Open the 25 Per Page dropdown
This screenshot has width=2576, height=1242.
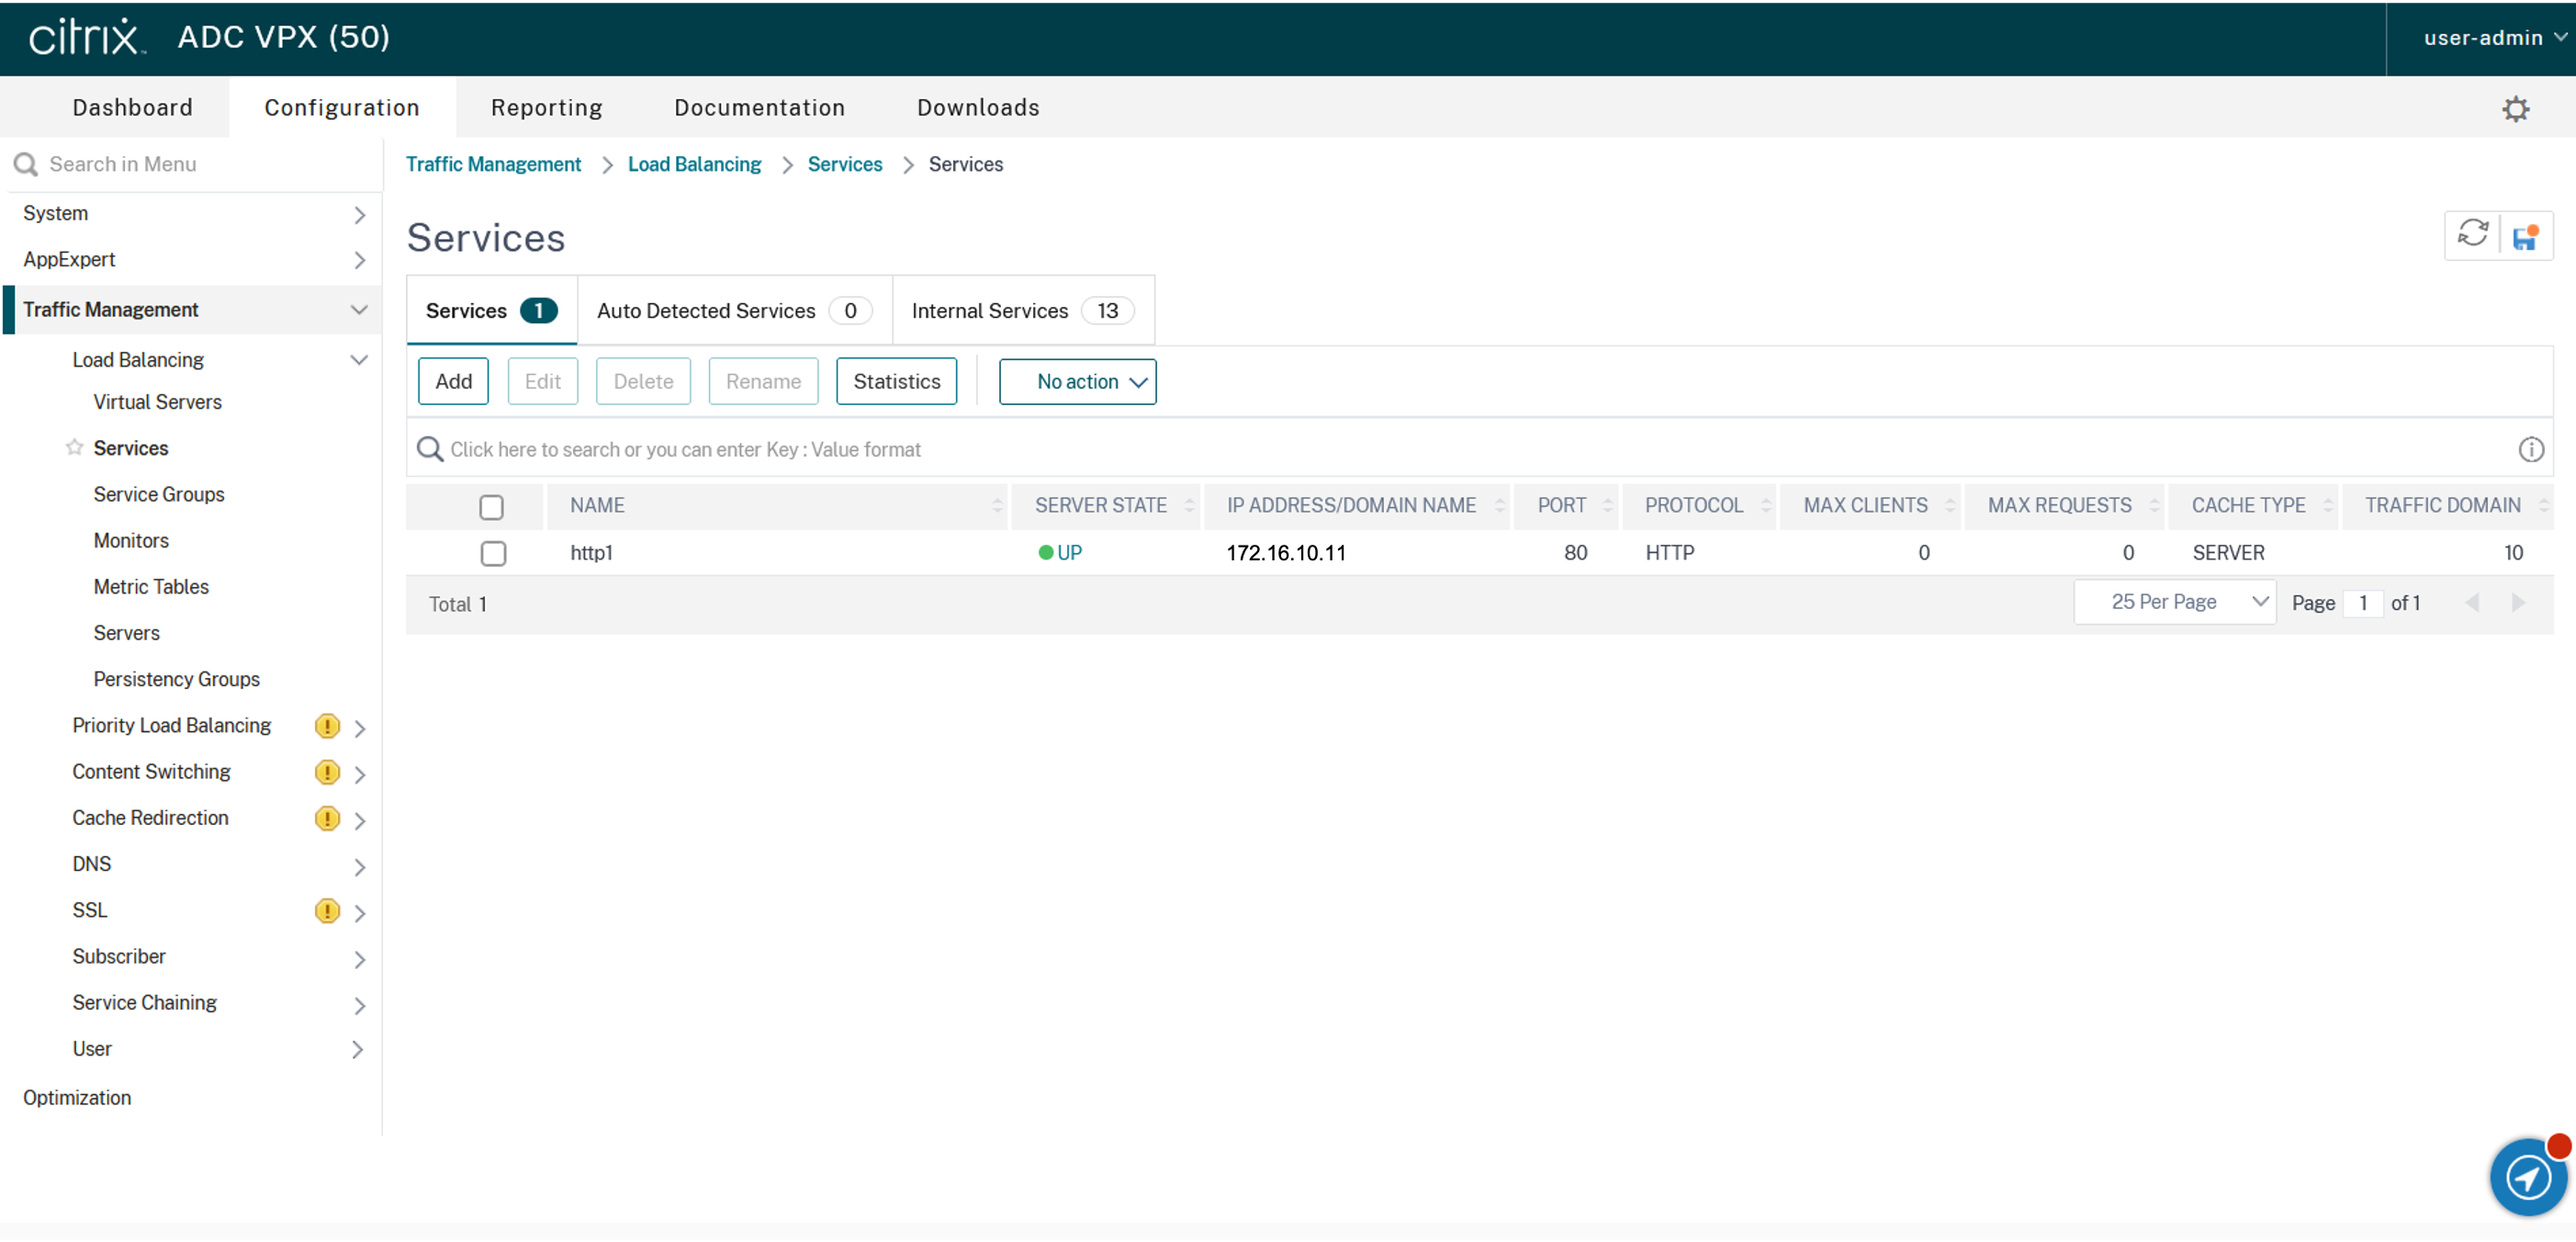coord(2174,602)
